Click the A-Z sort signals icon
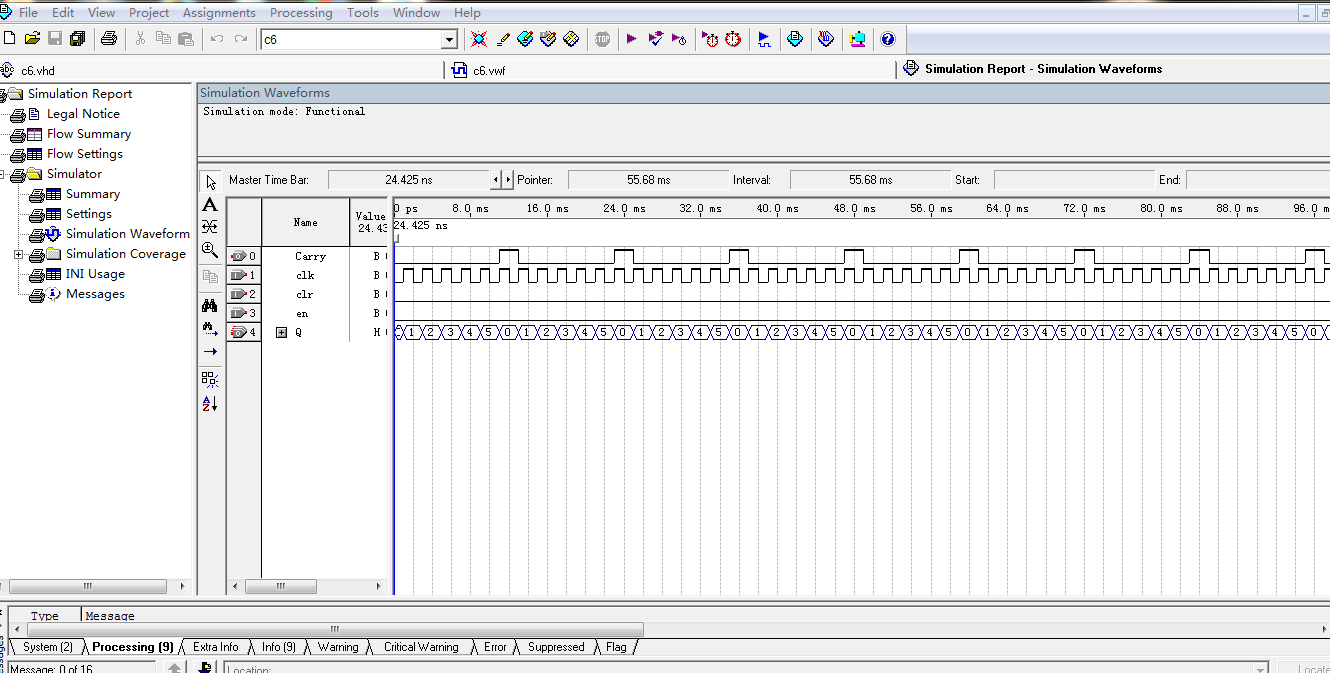This screenshot has height=673, width=1330. click(x=210, y=404)
